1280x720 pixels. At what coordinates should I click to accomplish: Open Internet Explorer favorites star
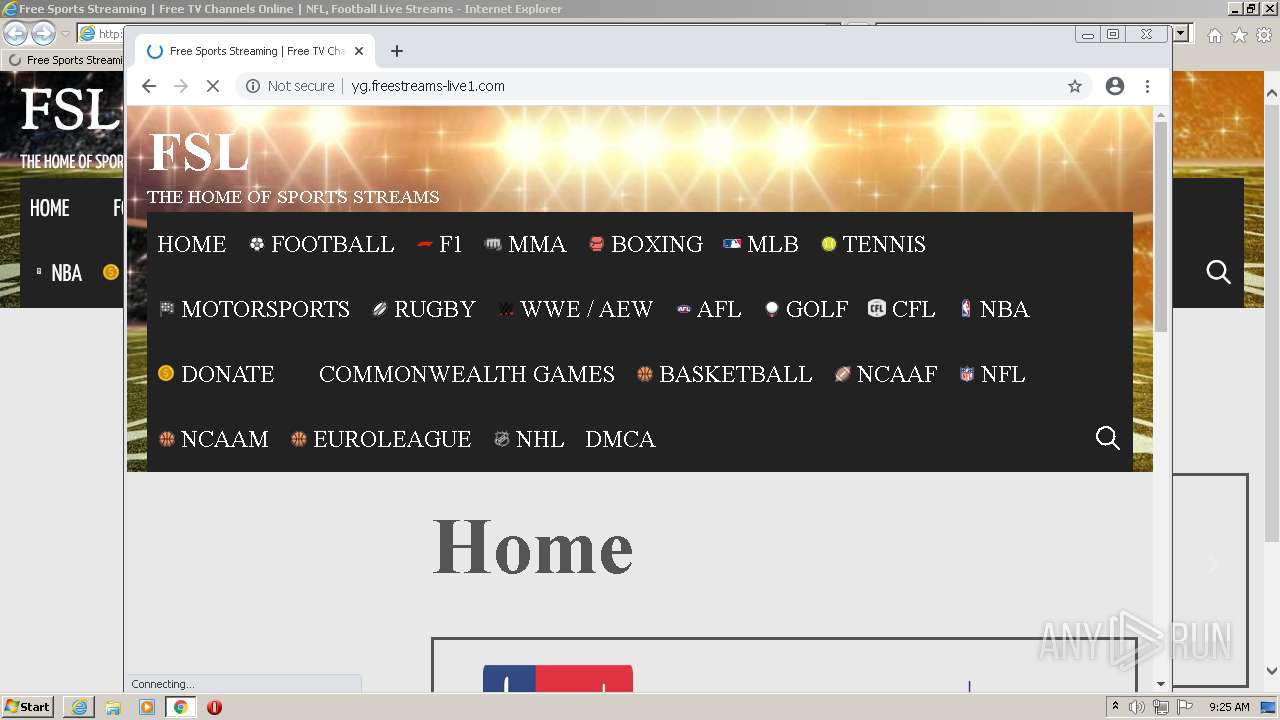(1239, 35)
